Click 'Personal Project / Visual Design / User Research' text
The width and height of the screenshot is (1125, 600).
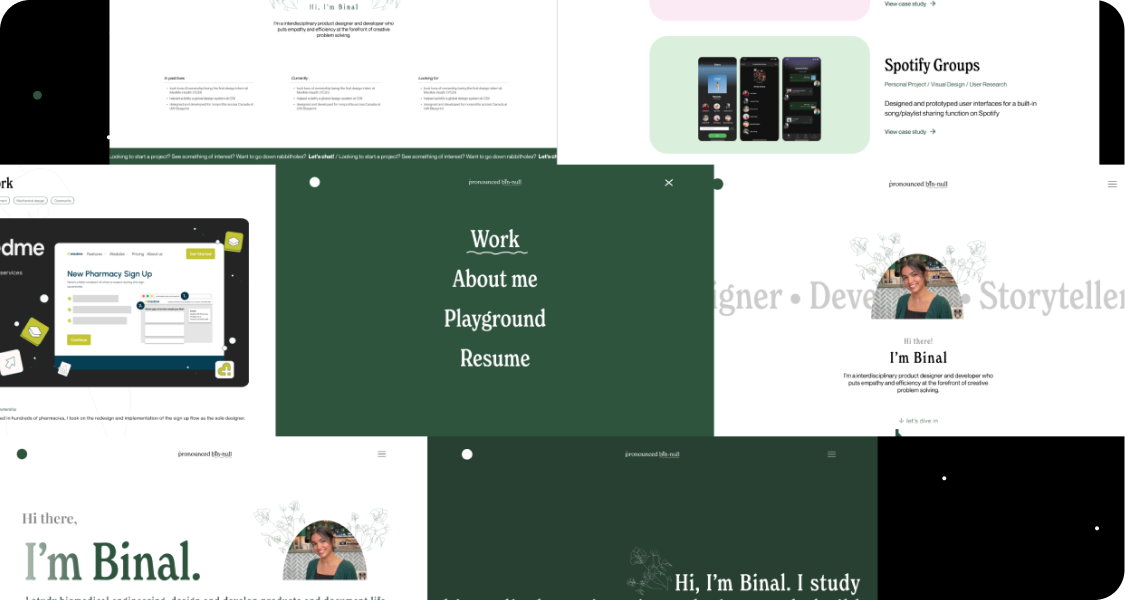point(946,85)
